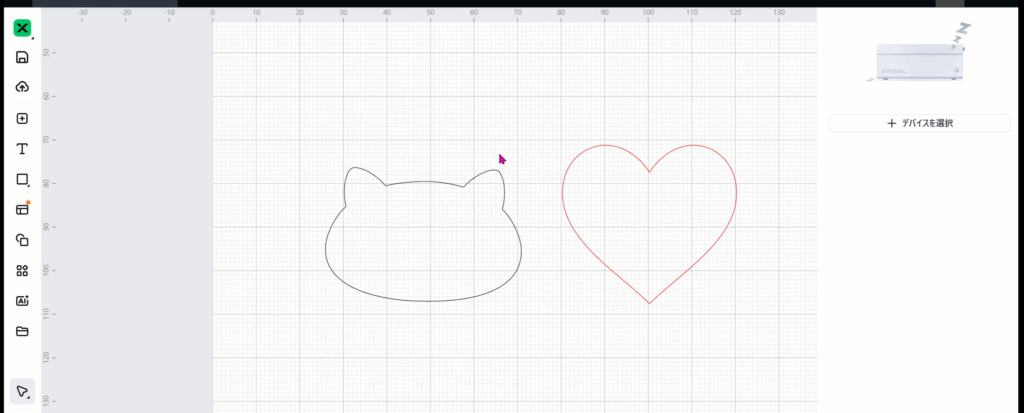Open the folder projects icon
This screenshot has height=413, width=1024.
pos(22,331)
